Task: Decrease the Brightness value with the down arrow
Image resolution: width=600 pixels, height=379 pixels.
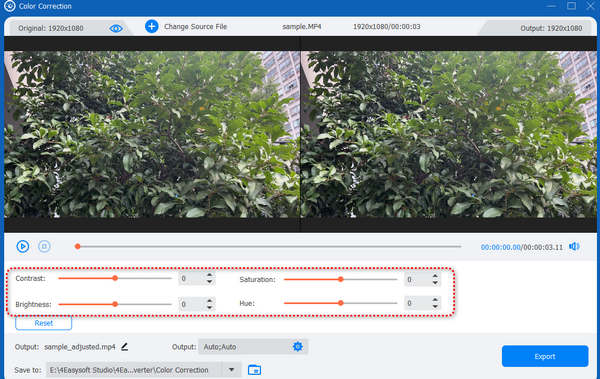Action: click(x=209, y=307)
